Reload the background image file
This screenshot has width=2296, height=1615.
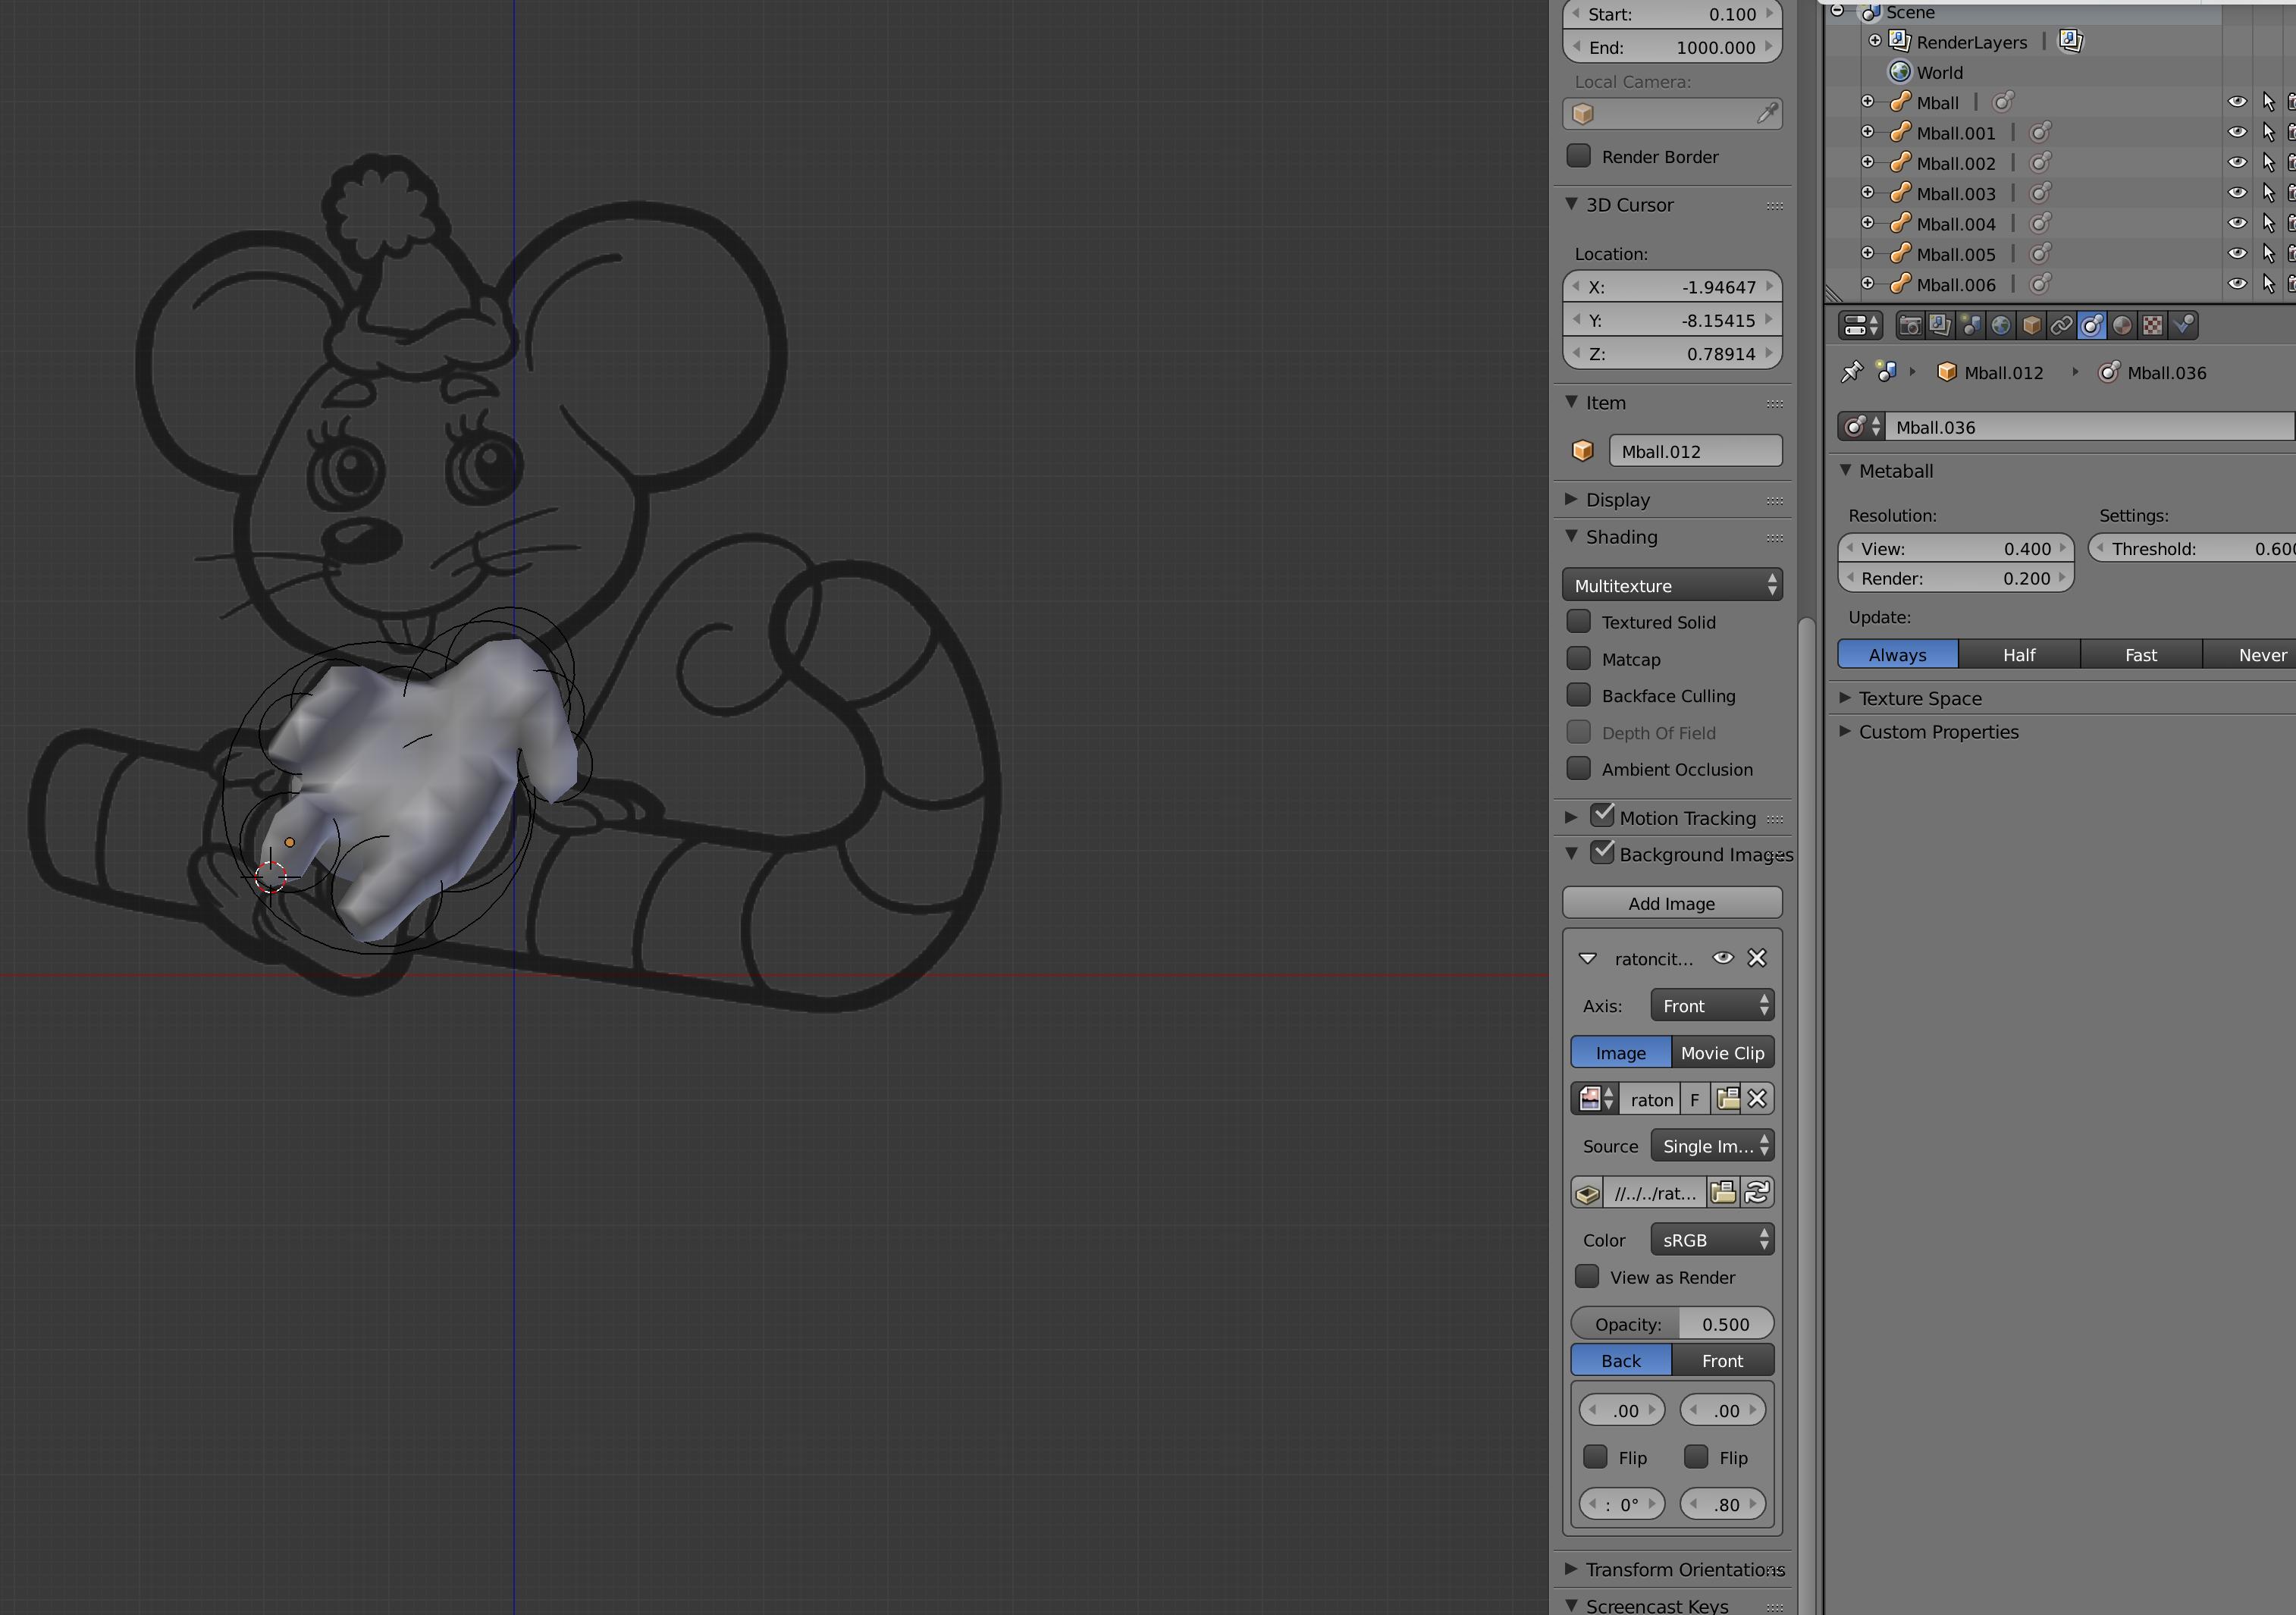click(x=1757, y=1192)
